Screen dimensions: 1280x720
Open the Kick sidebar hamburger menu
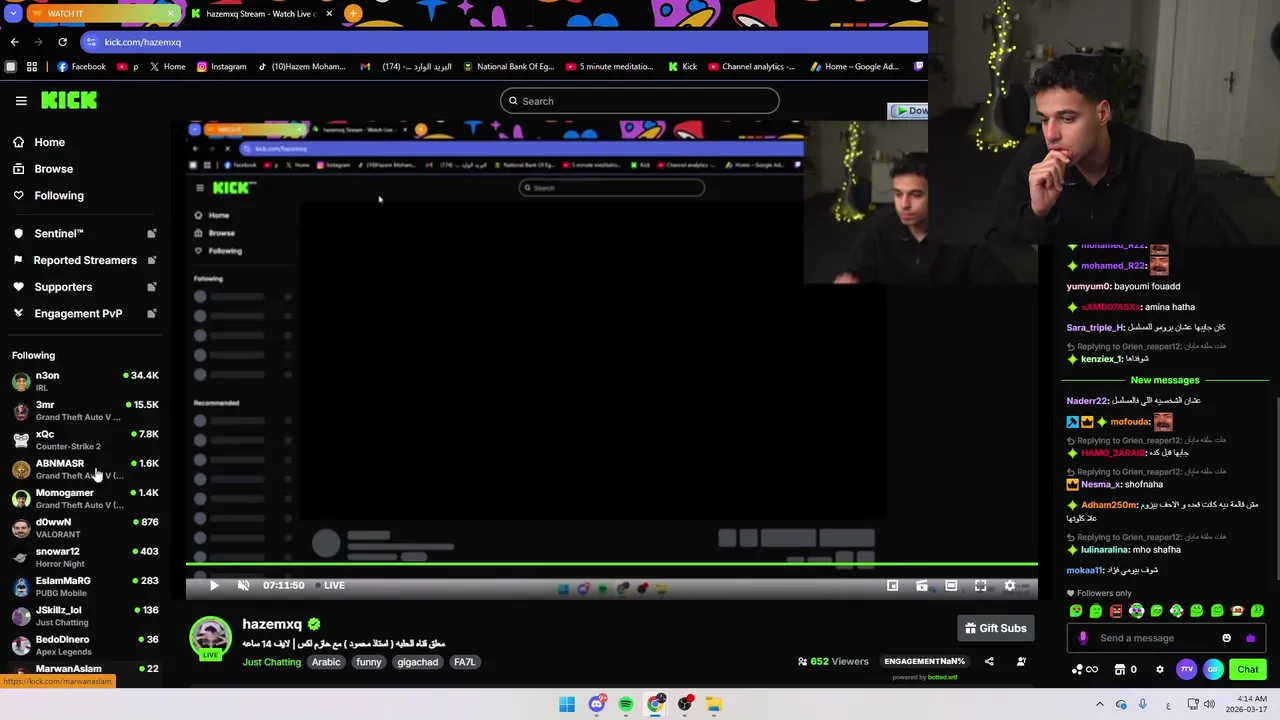tap(21, 101)
